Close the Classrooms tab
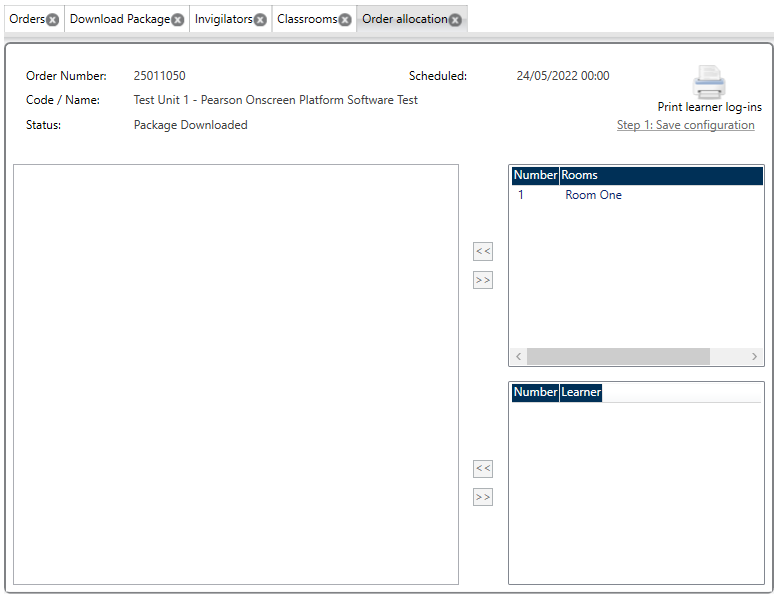This screenshot has height=598, width=777. (345, 20)
